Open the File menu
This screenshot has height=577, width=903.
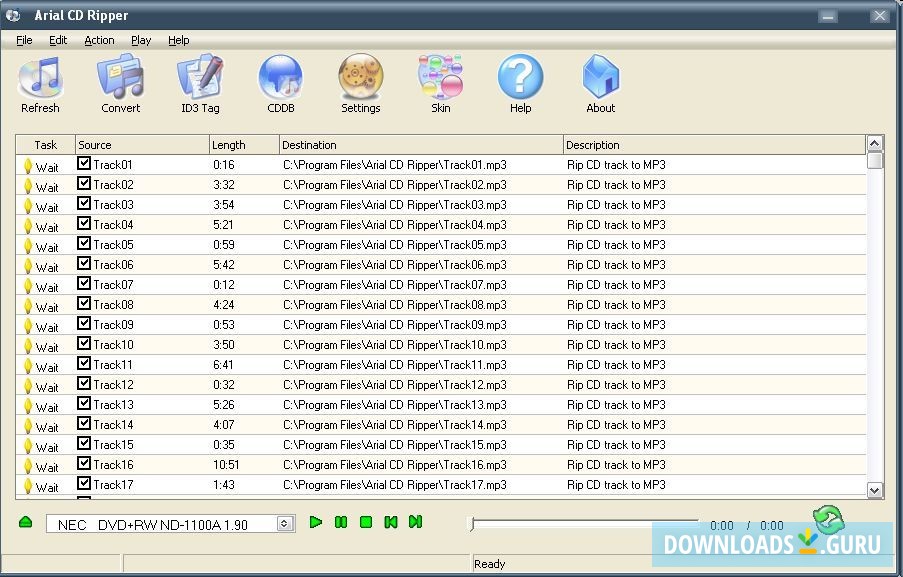[24, 40]
